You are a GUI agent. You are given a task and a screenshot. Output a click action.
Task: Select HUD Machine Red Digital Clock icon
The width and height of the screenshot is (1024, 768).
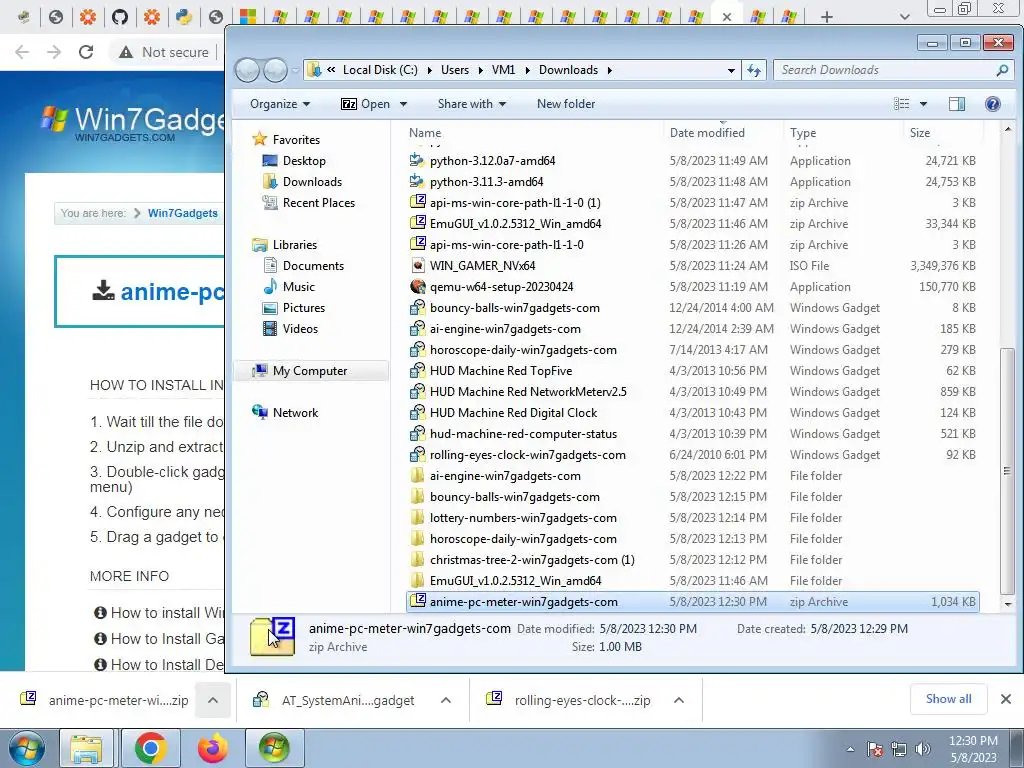417,413
